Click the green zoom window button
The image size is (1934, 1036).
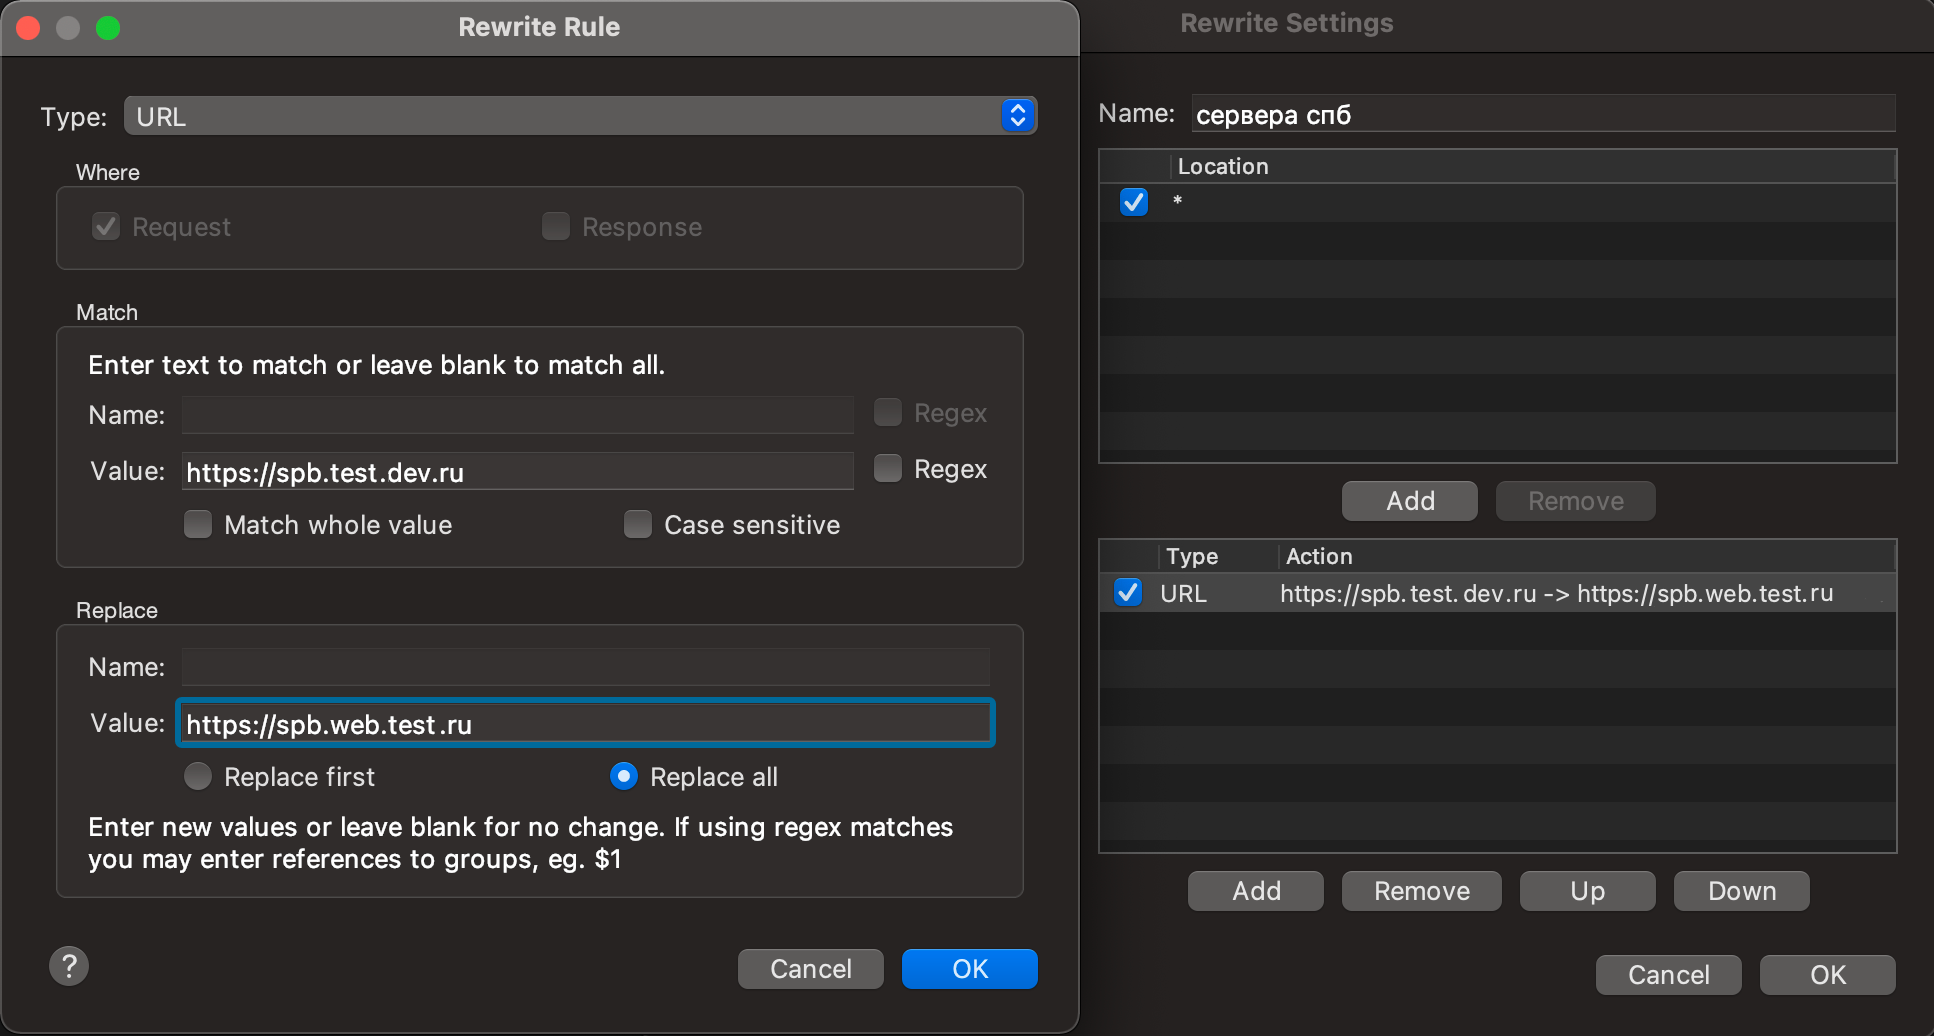click(108, 27)
